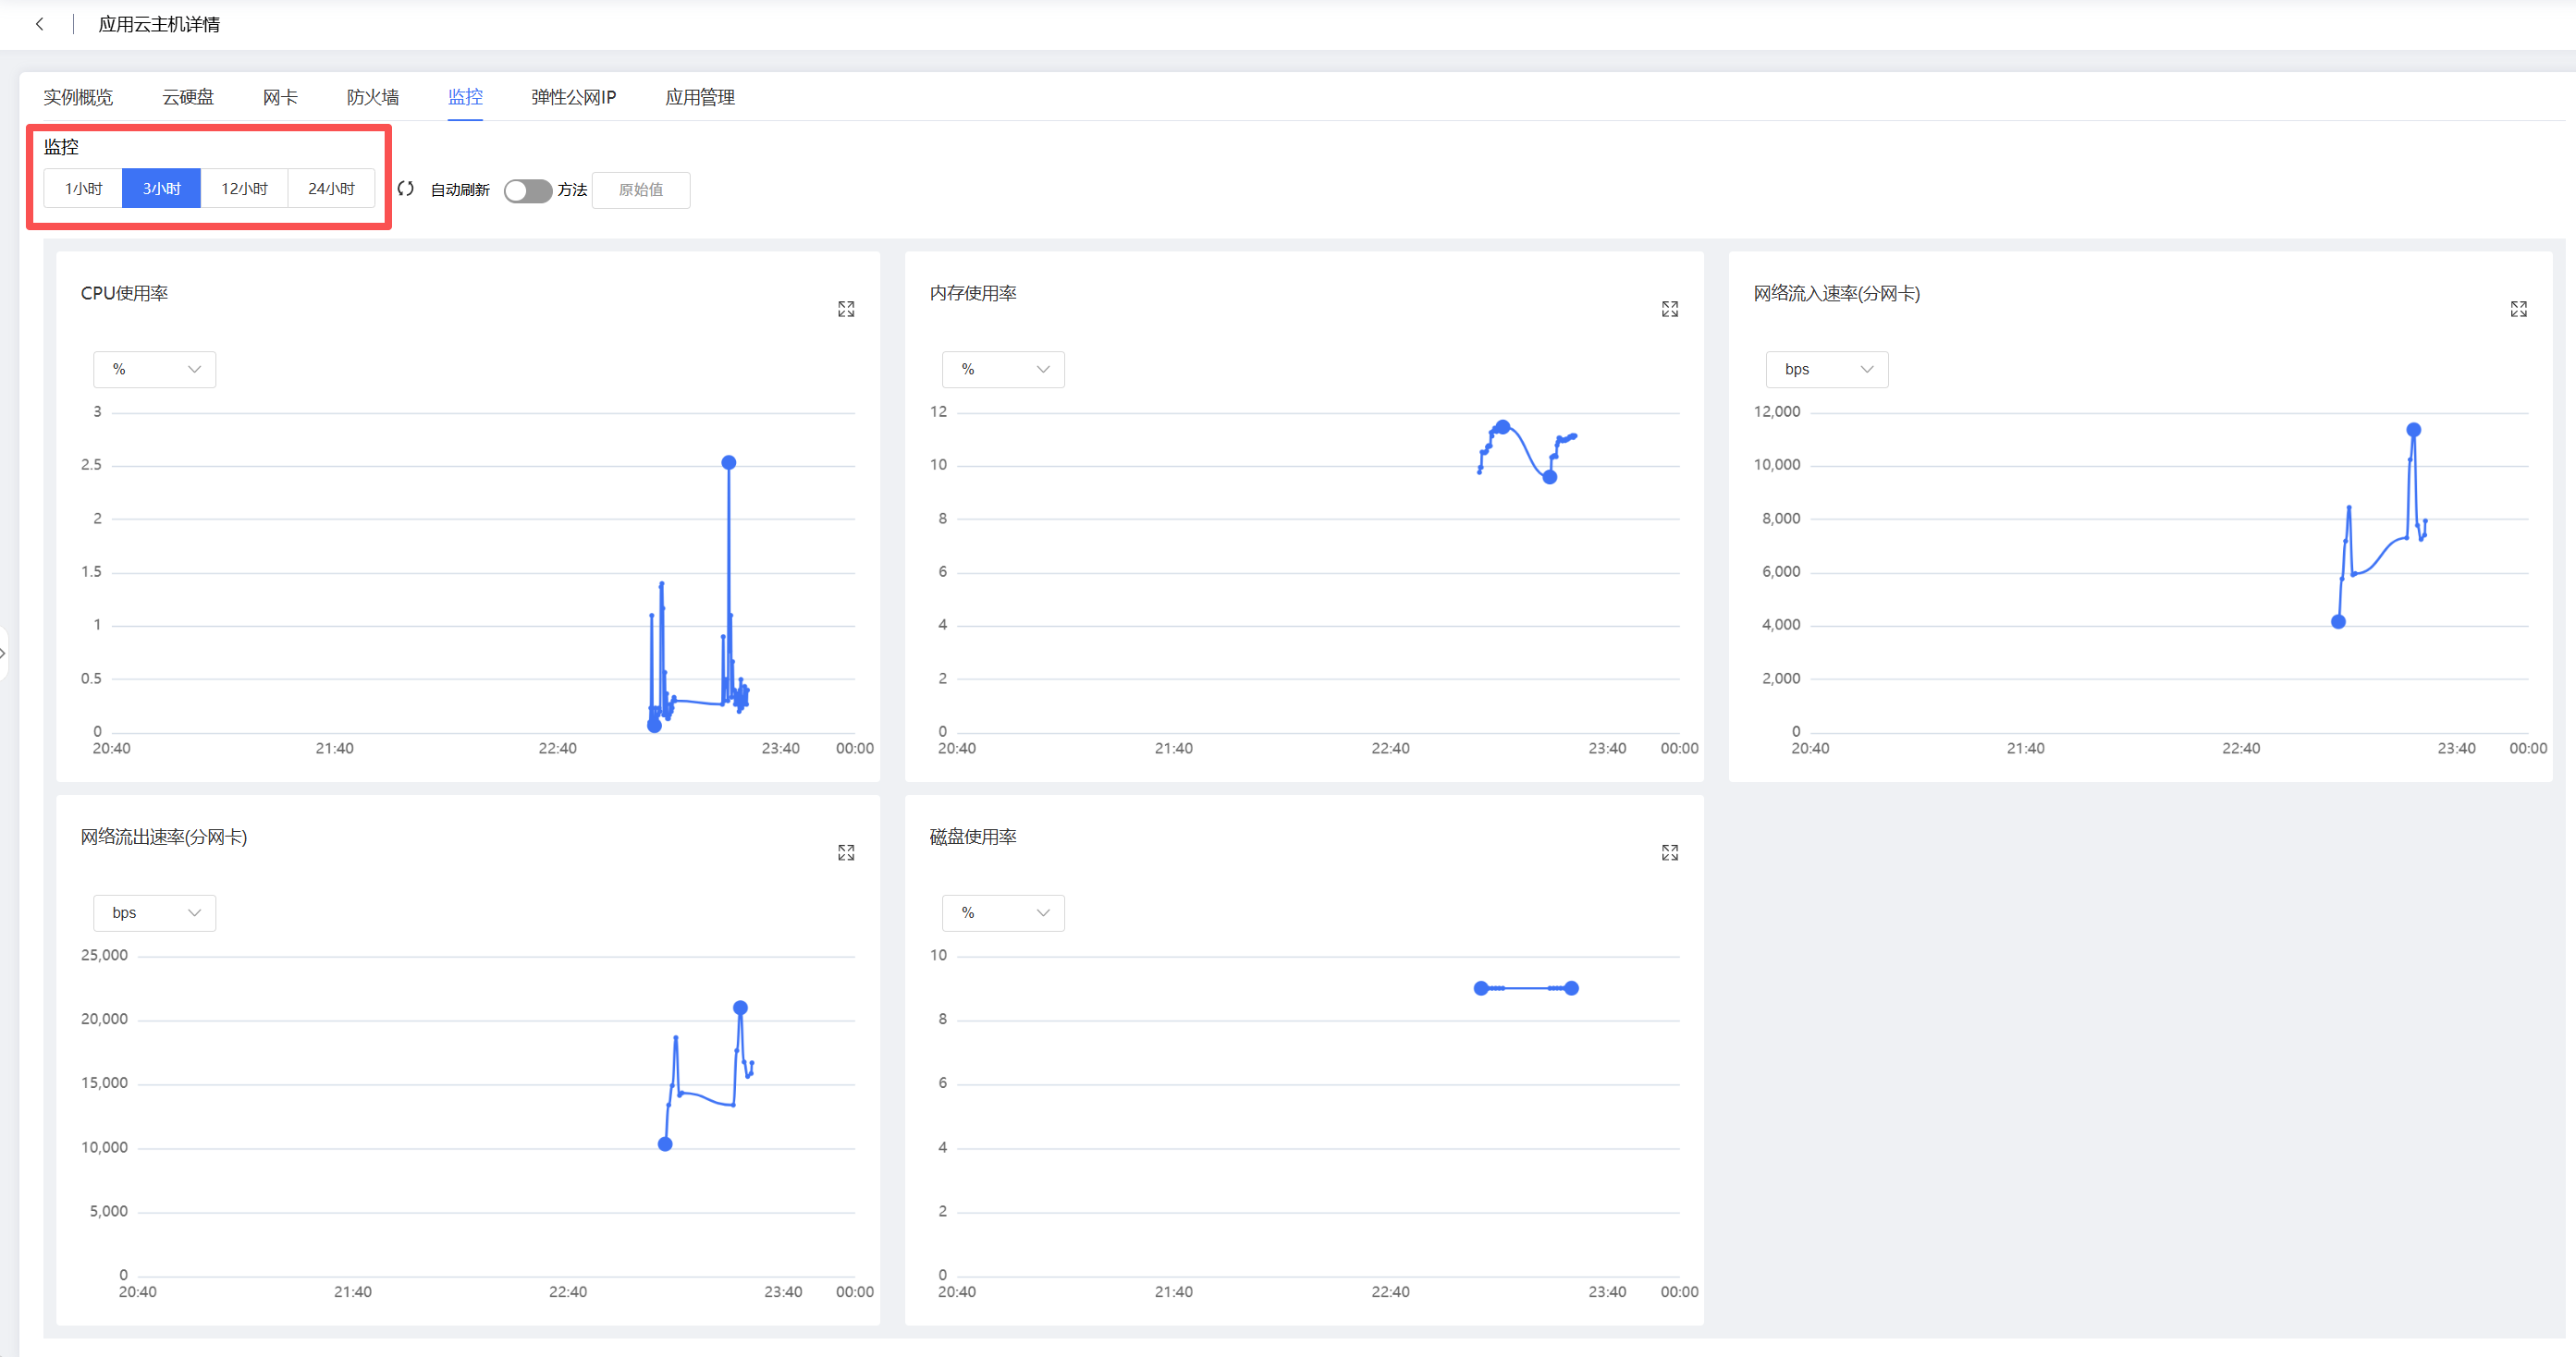Open the collapsed left sidebar arrow
The image size is (2576, 1357).
[3, 653]
